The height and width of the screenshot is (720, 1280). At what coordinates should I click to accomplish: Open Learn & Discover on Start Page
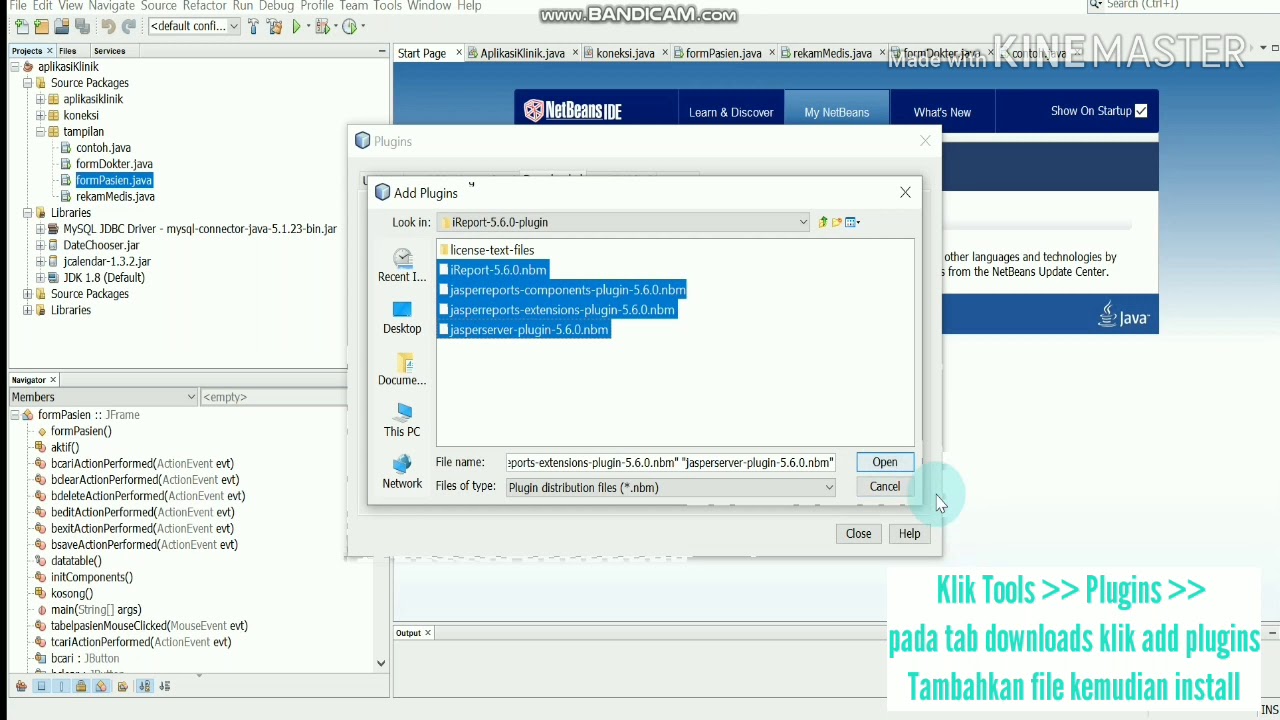pos(731,112)
